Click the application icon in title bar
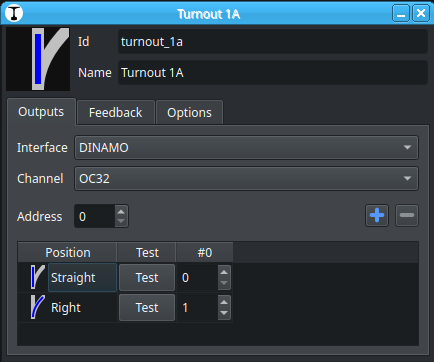The height and width of the screenshot is (362, 434). [14, 13]
